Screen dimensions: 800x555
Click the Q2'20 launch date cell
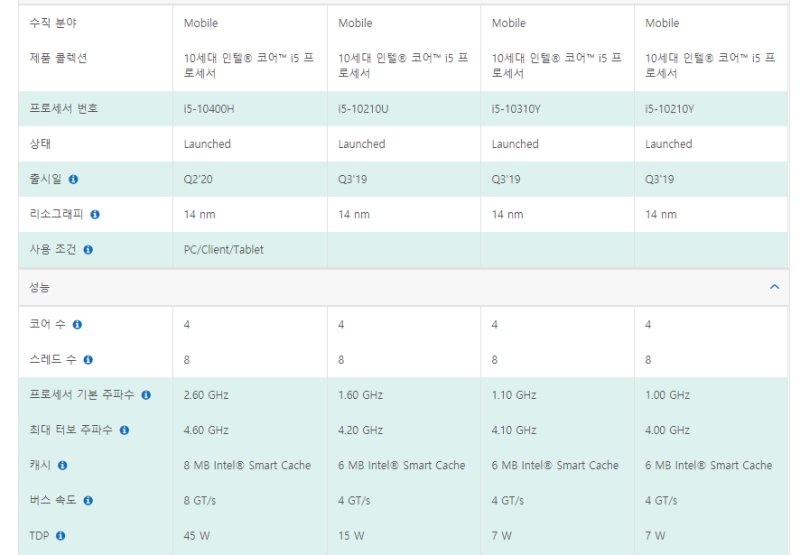pyautogui.click(x=198, y=180)
